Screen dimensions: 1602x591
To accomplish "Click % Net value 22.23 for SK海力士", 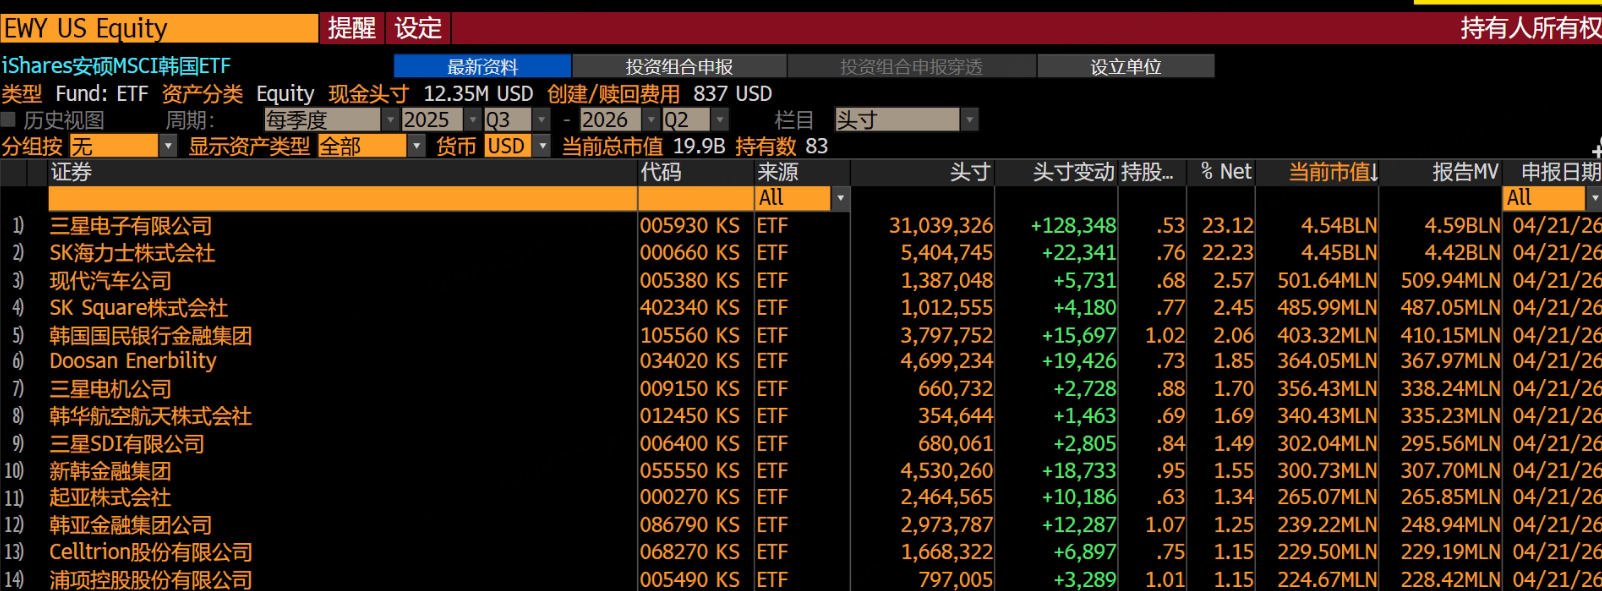I will tap(1228, 253).
